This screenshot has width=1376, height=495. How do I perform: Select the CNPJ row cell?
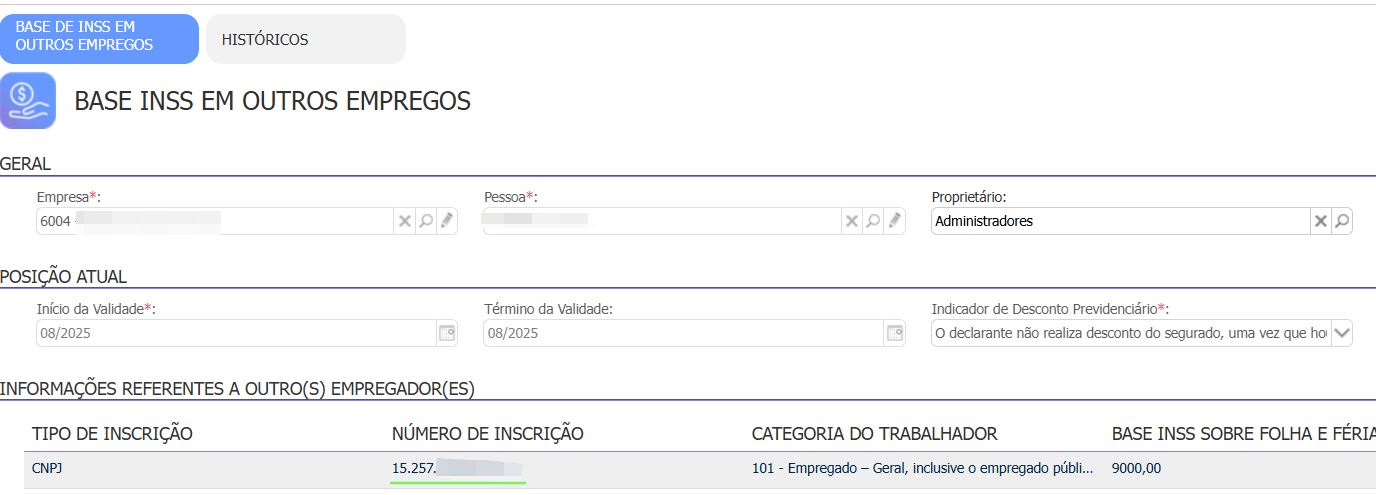(x=48, y=468)
